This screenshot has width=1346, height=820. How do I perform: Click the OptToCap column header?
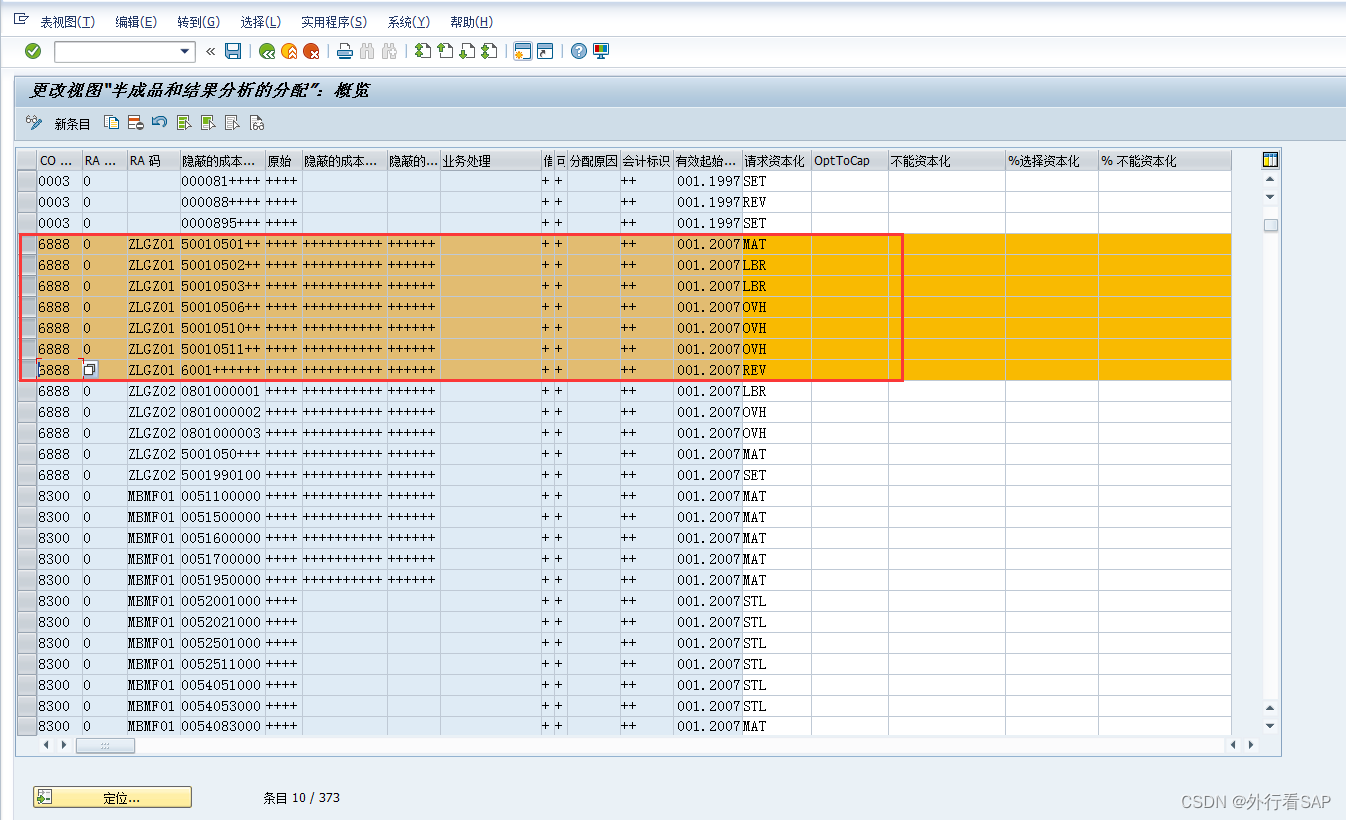click(849, 161)
